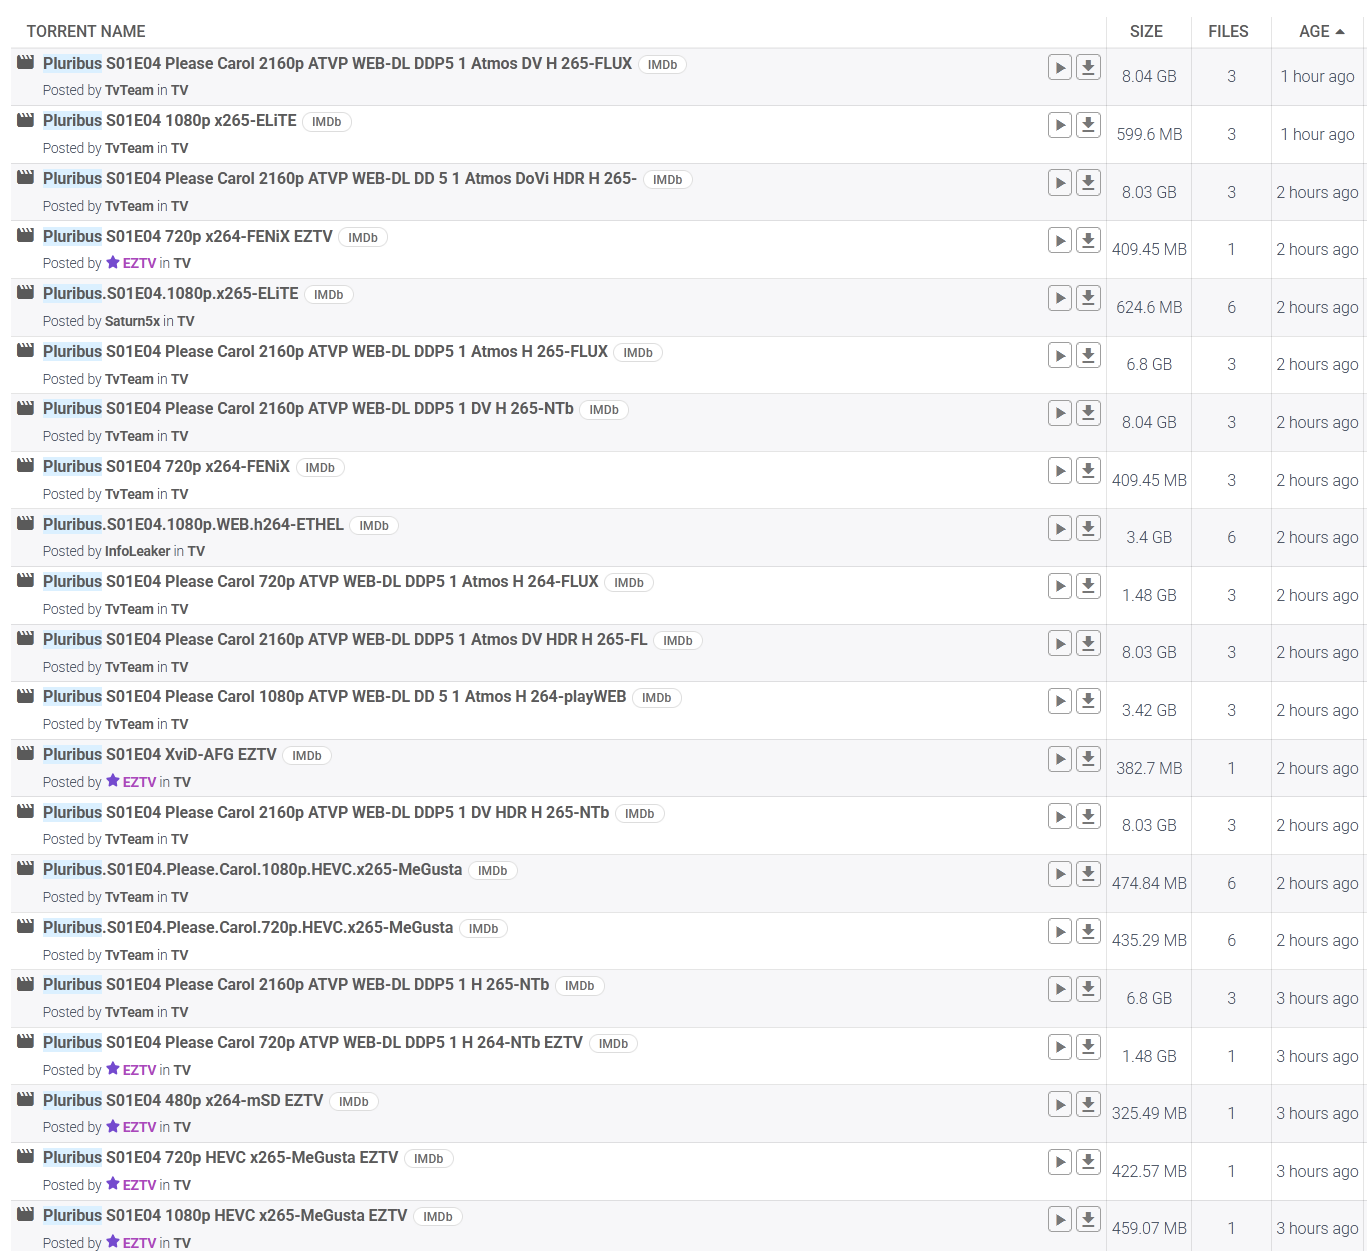Screen dimensions: 1367x1251
Task: Download the 1080p HEVC x265-MeGusta EZTV torrent
Action: click(1088, 1220)
